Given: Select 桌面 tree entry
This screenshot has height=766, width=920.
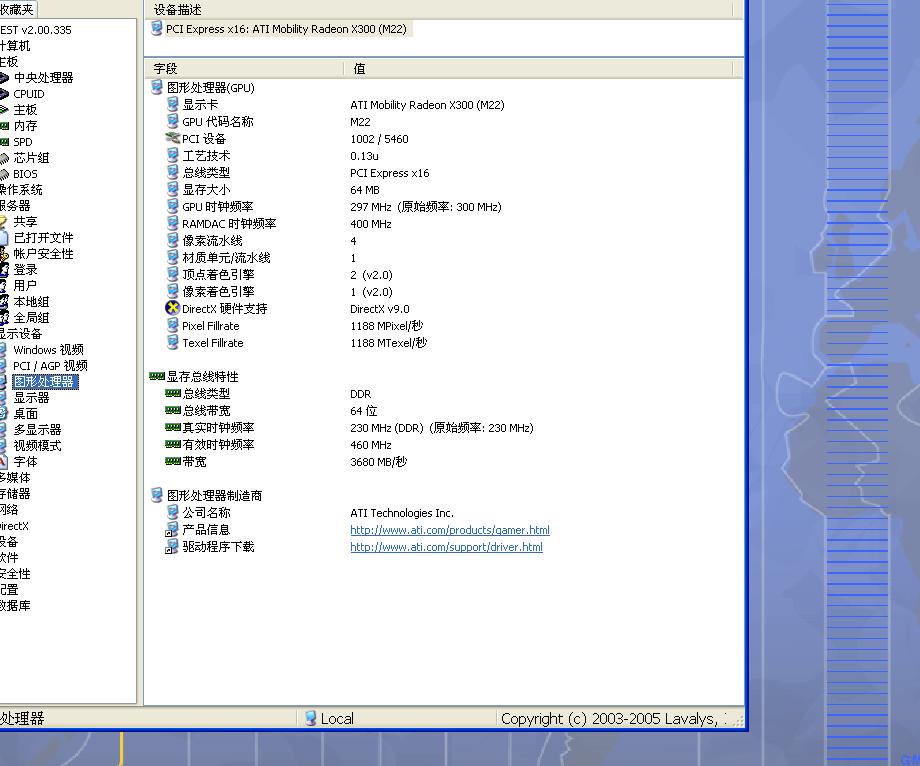Looking at the screenshot, I should coord(25,414).
